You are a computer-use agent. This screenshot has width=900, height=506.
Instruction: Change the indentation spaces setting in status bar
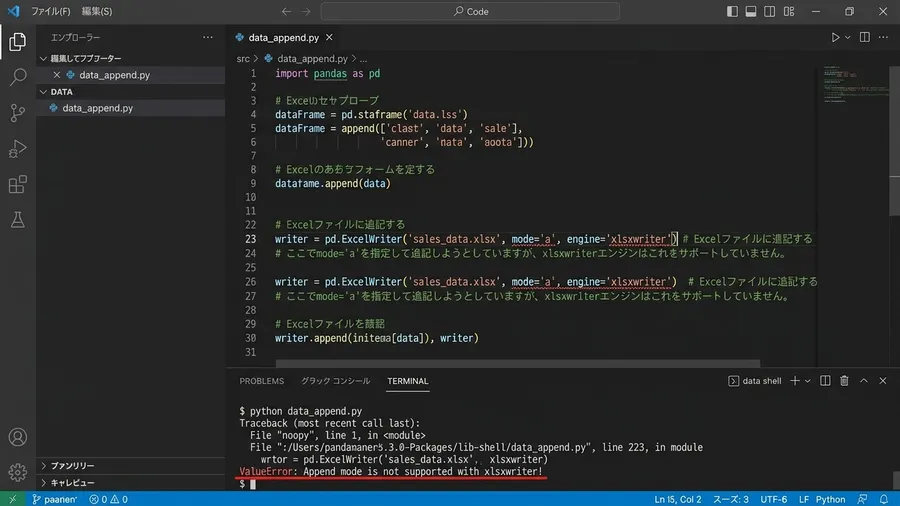pyautogui.click(x=731, y=499)
